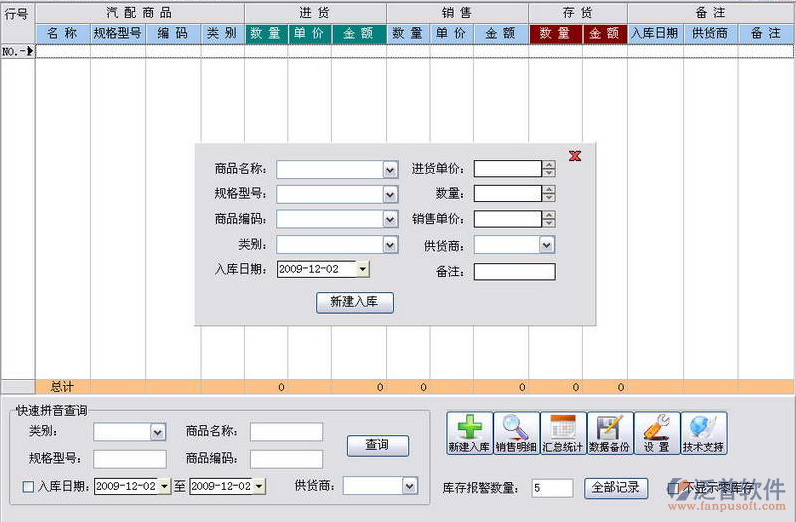Click the red 存货 数量 column header
The image size is (796, 522).
point(554,33)
